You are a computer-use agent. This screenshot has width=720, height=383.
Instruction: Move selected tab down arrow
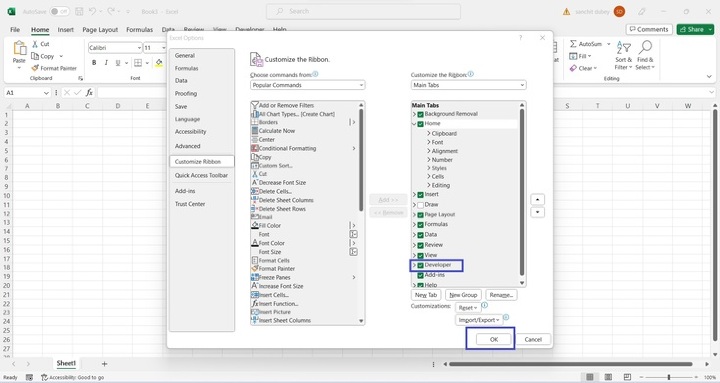[x=537, y=212]
